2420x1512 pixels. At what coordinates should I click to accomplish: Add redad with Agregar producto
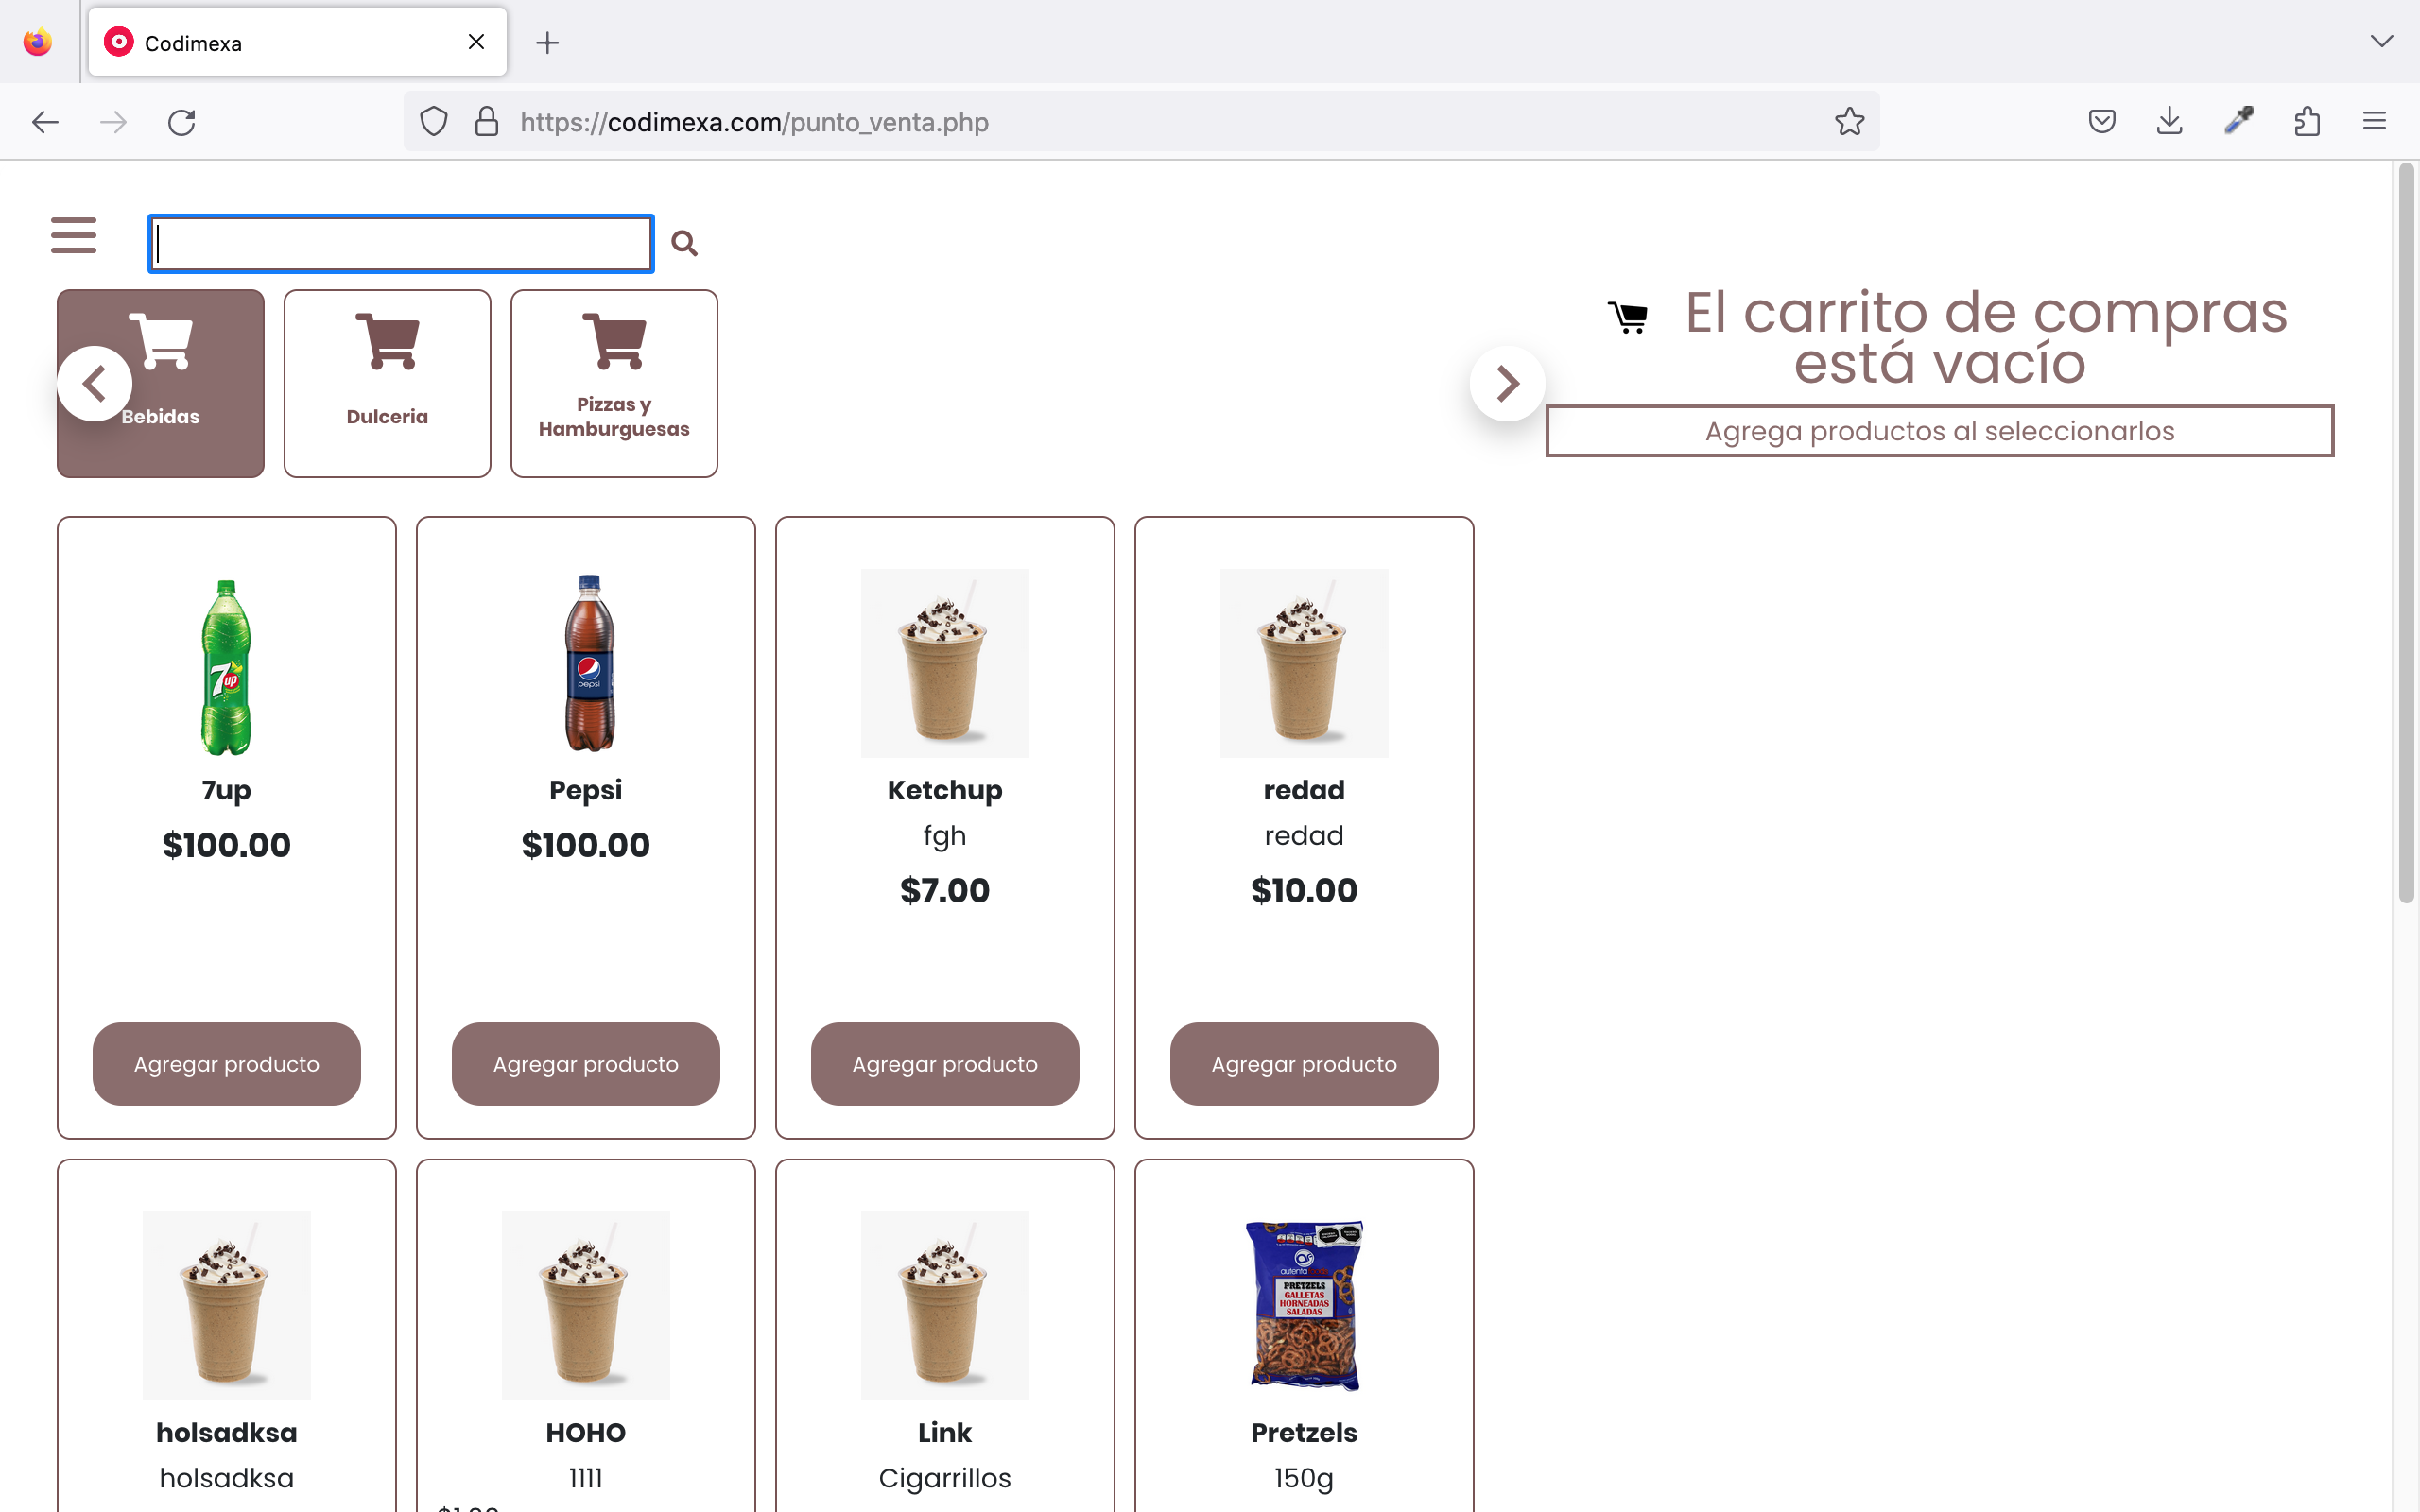(1303, 1063)
